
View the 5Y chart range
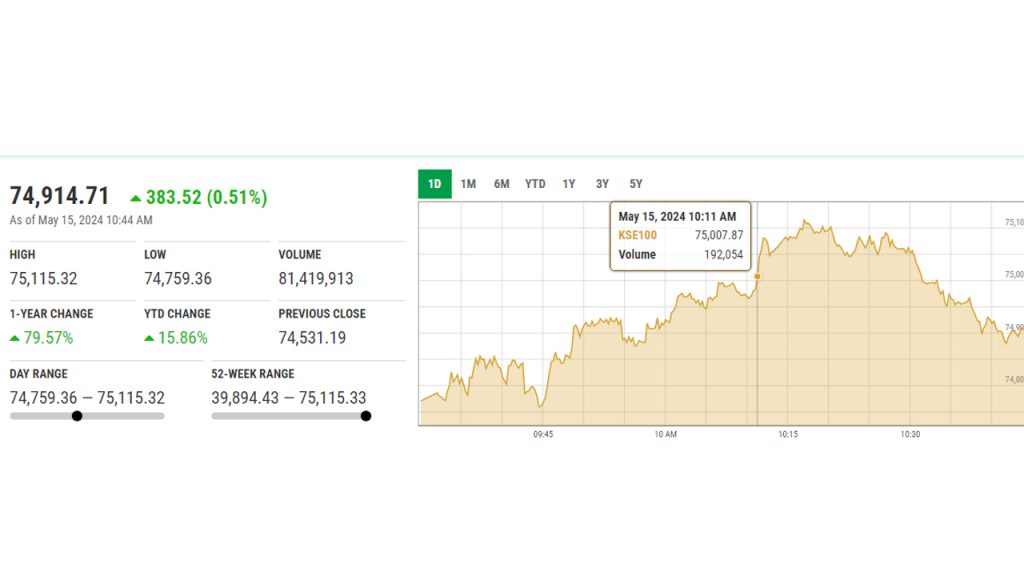(636, 184)
